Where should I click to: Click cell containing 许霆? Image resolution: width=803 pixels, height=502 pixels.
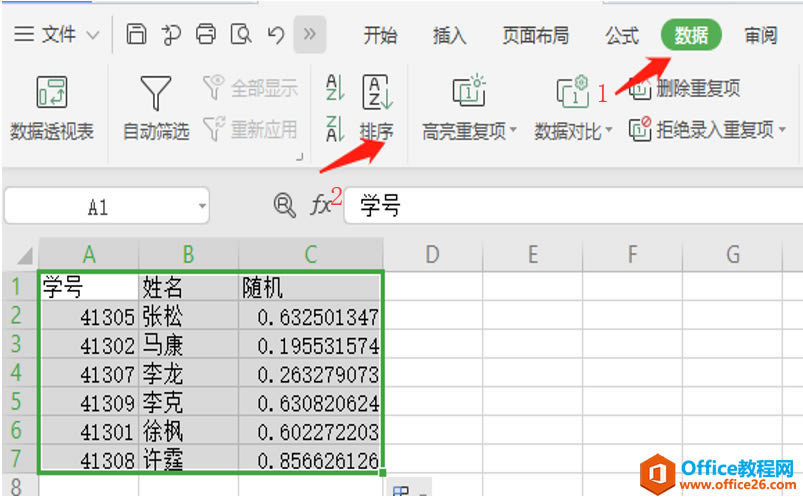pyautogui.click(x=188, y=458)
